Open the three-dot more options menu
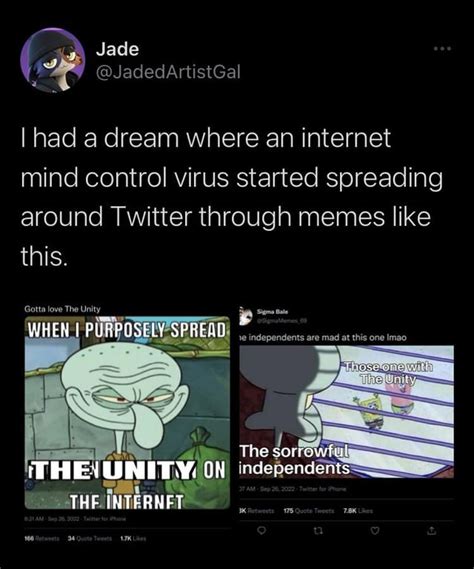The height and width of the screenshot is (569, 474). coord(443,48)
